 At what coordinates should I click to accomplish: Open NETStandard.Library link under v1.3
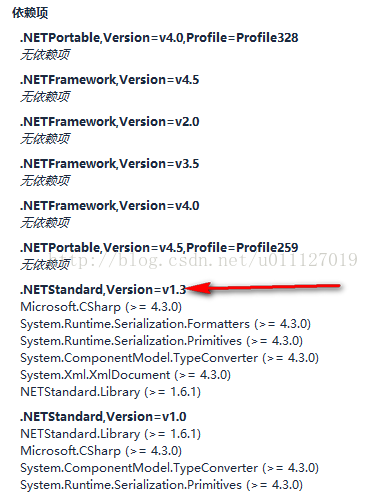[x=80, y=392]
